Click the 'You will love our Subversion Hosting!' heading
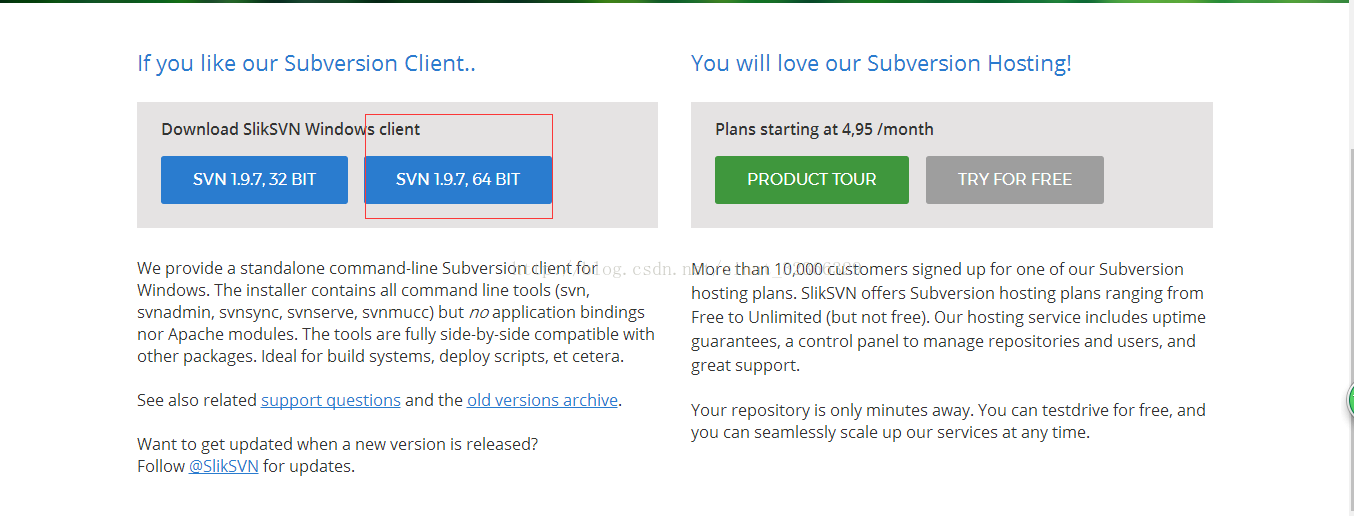The width and height of the screenshot is (1354, 516). [x=881, y=63]
